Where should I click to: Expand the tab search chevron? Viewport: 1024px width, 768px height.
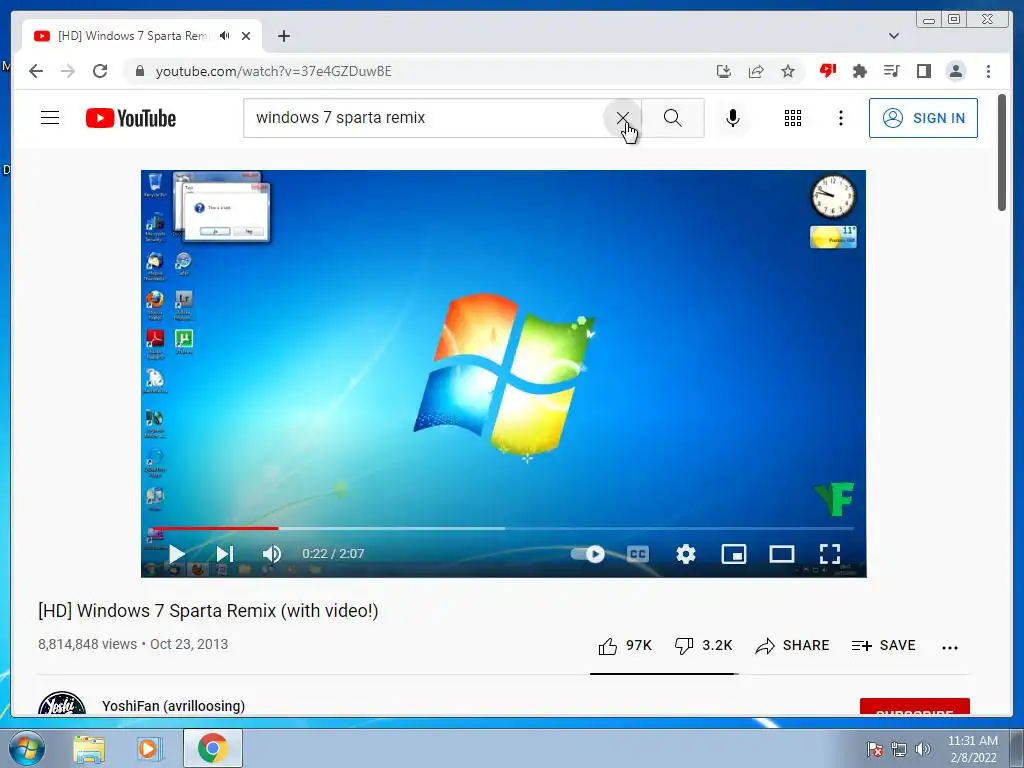[x=894, y=36]
